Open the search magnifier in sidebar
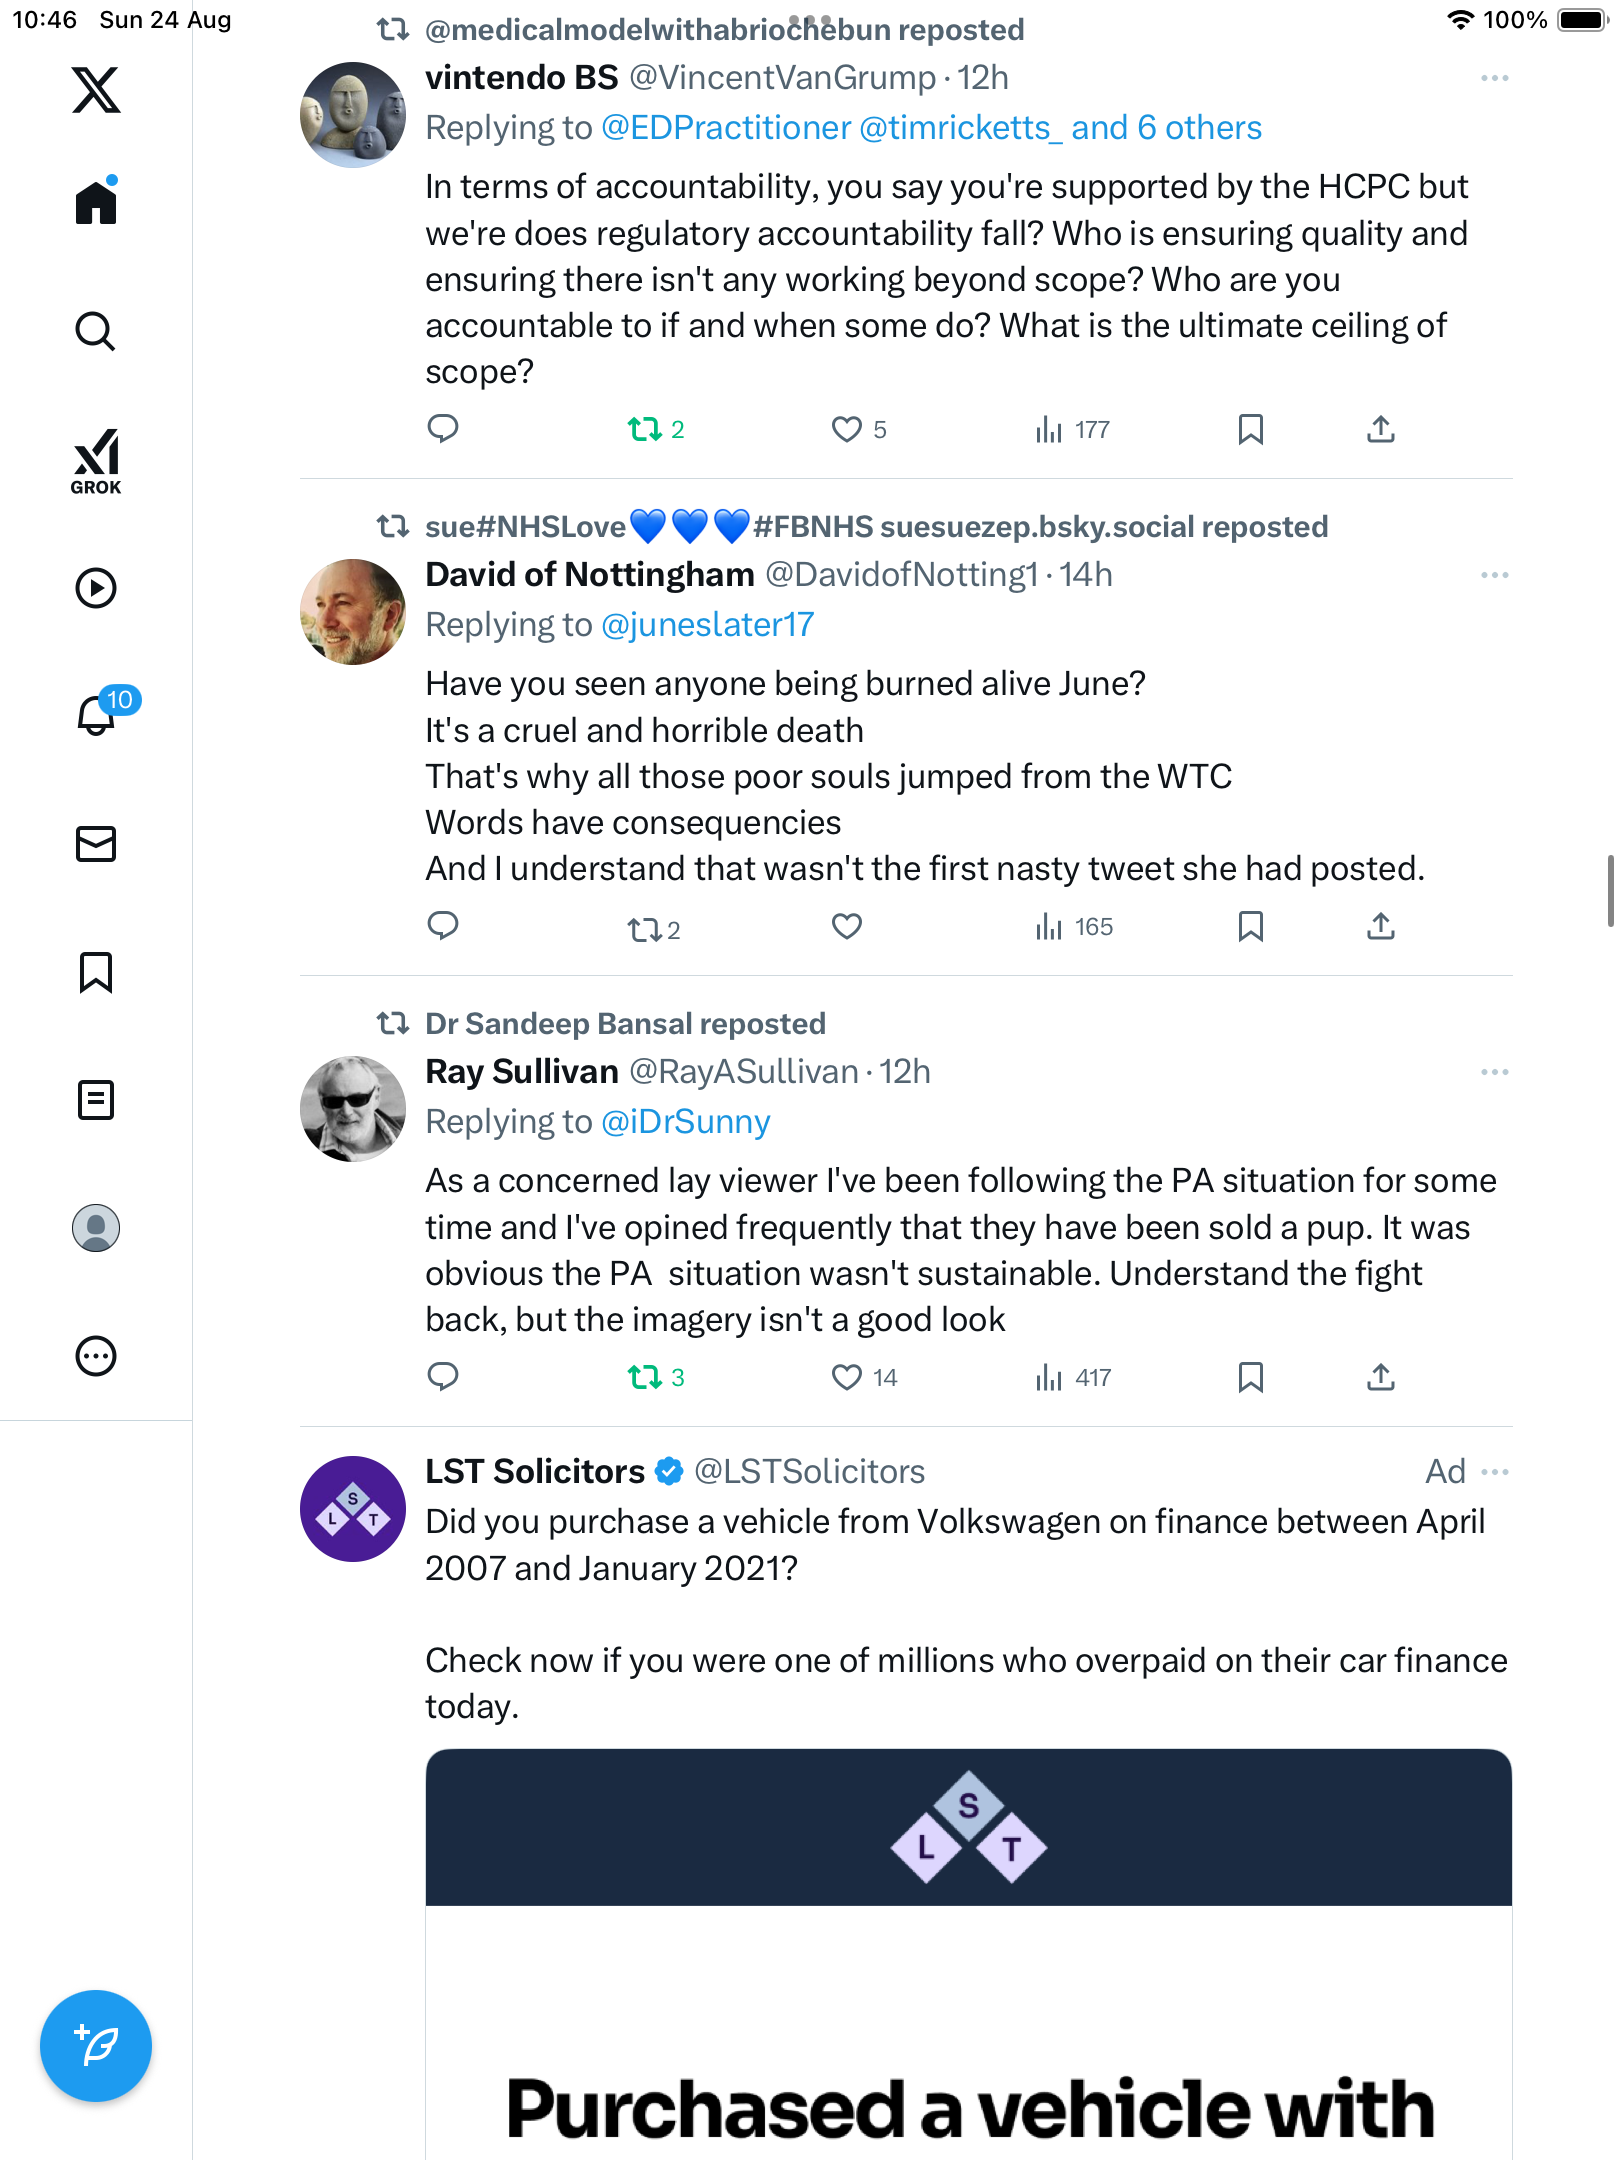The image size is (1620, 2160). pos(96,331)
